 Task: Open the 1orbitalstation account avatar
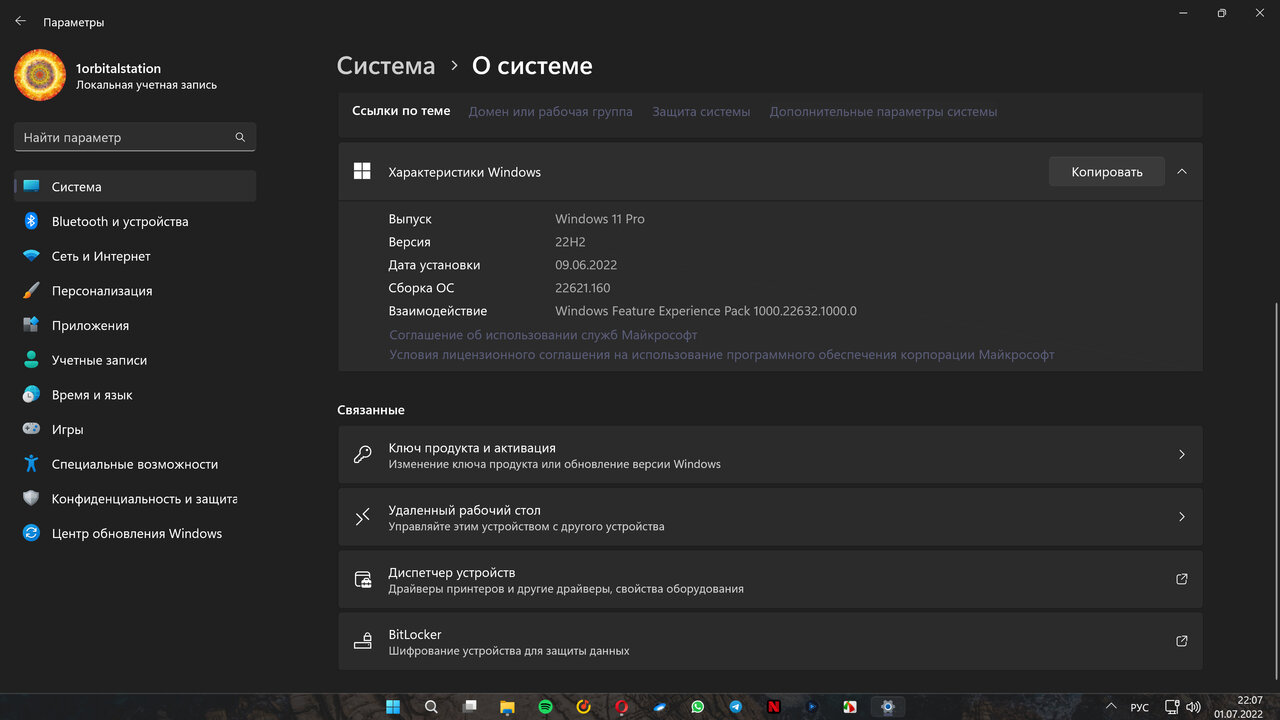[40, 76]
